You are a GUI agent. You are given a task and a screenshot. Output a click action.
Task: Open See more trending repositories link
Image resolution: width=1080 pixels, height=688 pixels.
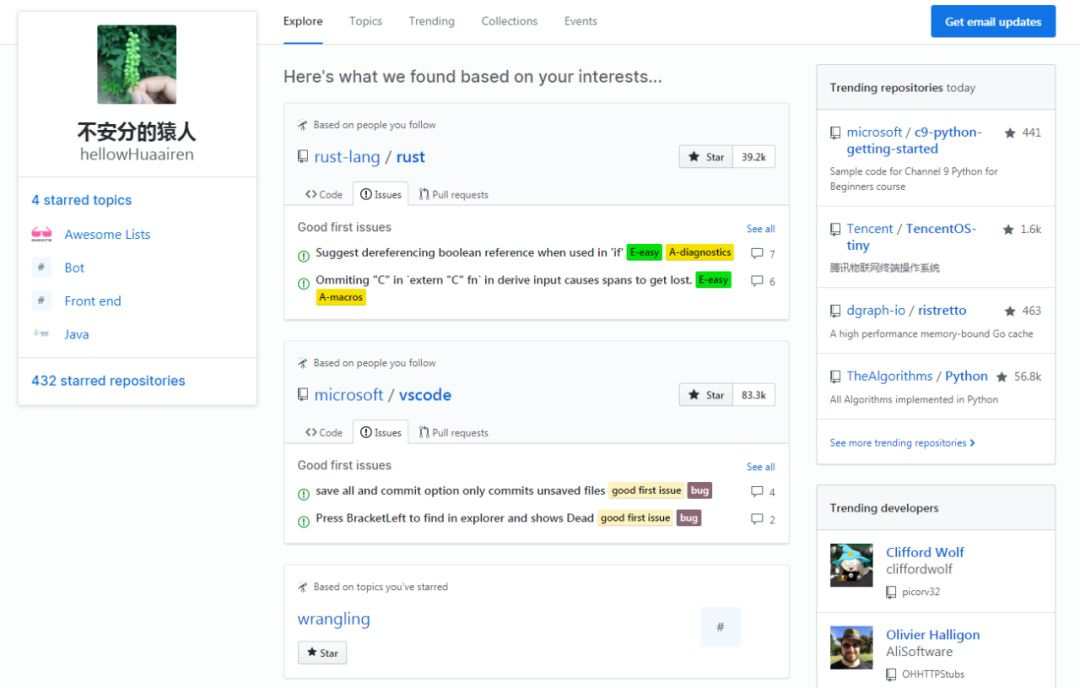(902, 443)
